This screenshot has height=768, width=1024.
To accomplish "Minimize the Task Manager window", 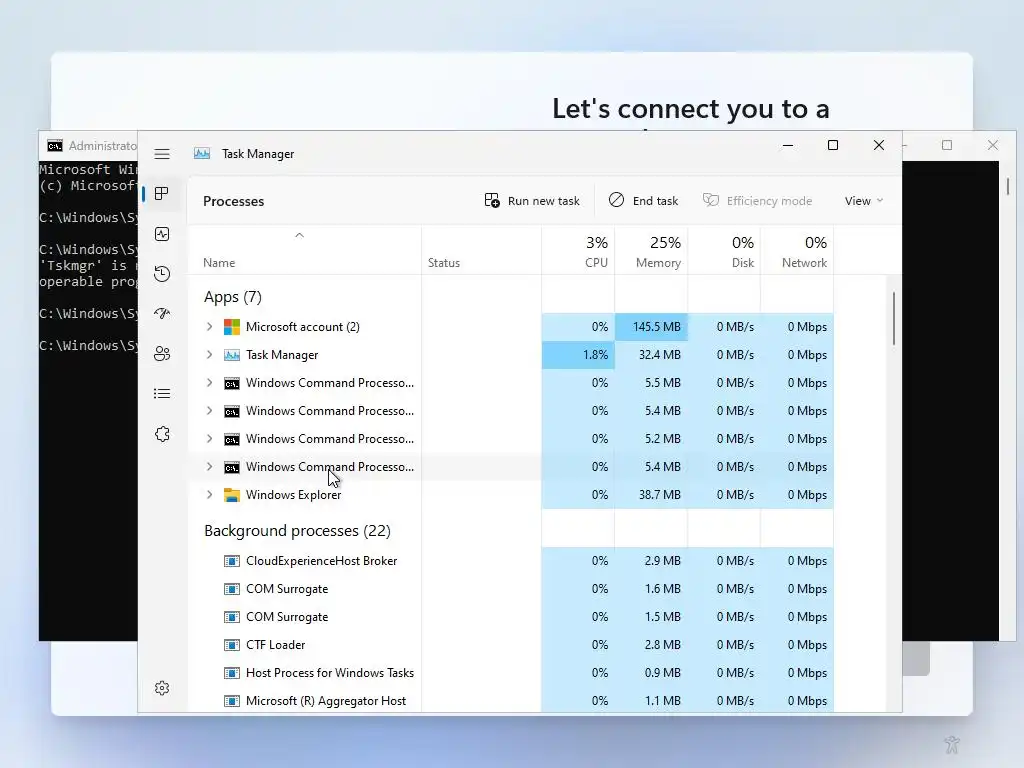I will coord(788,145).
